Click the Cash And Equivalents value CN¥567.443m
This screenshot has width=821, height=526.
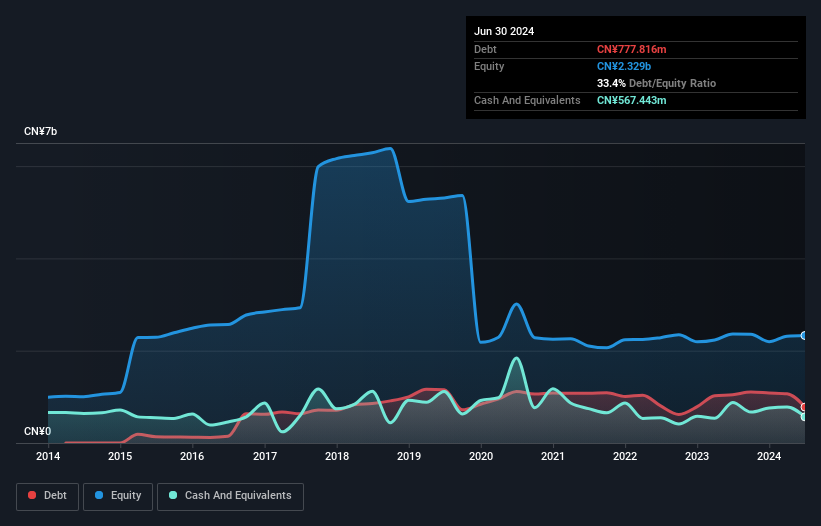[631, 100]
